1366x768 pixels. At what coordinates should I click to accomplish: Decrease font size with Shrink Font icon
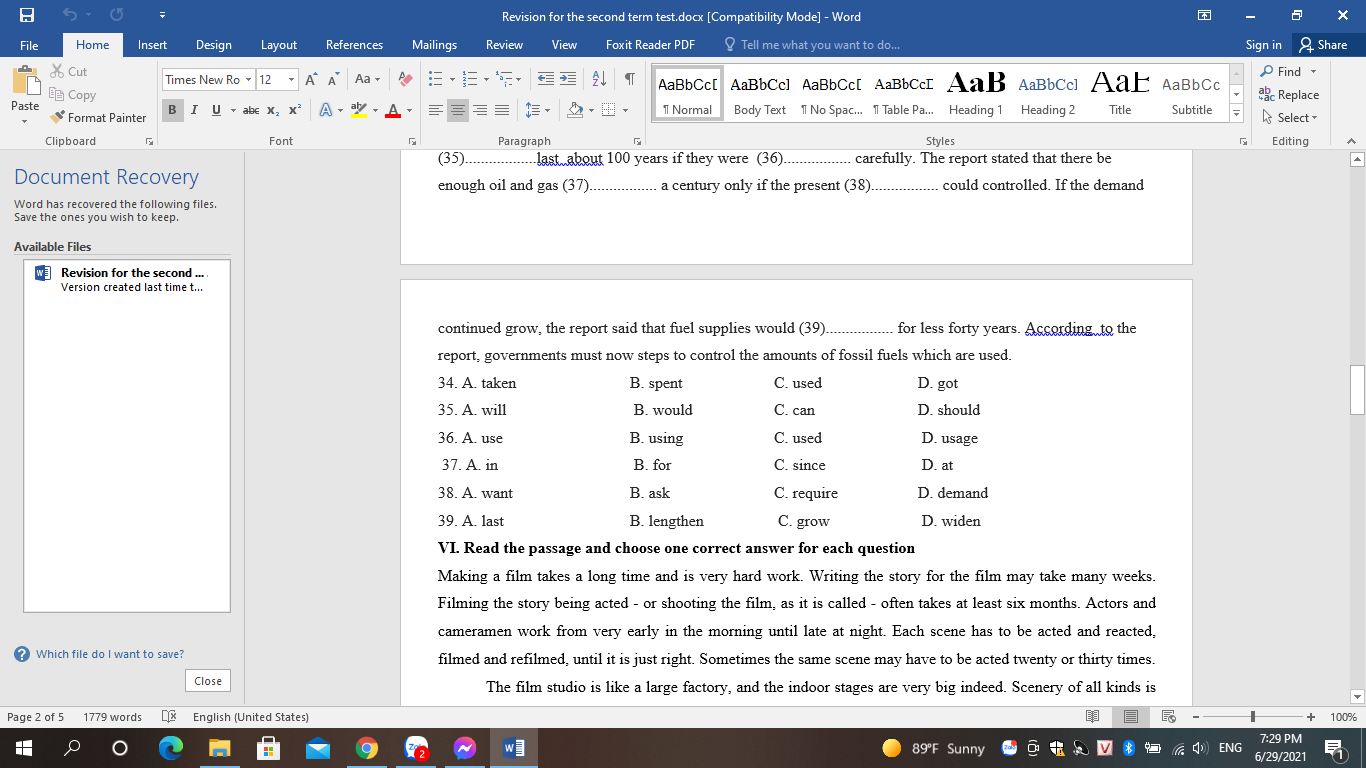[333, 79]
